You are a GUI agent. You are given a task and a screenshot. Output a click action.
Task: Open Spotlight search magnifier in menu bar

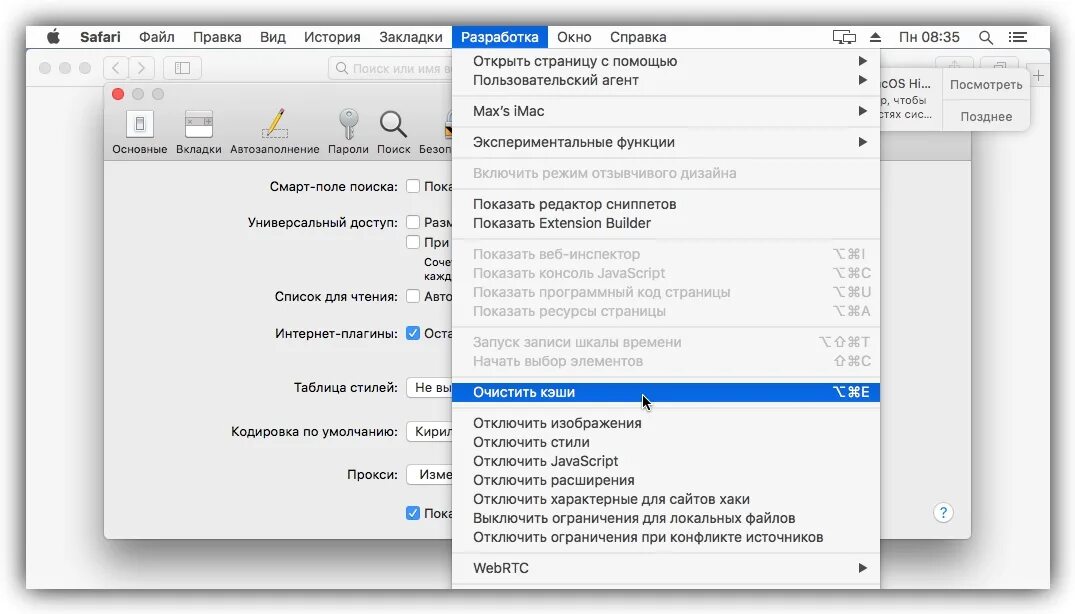pos(986,37)
